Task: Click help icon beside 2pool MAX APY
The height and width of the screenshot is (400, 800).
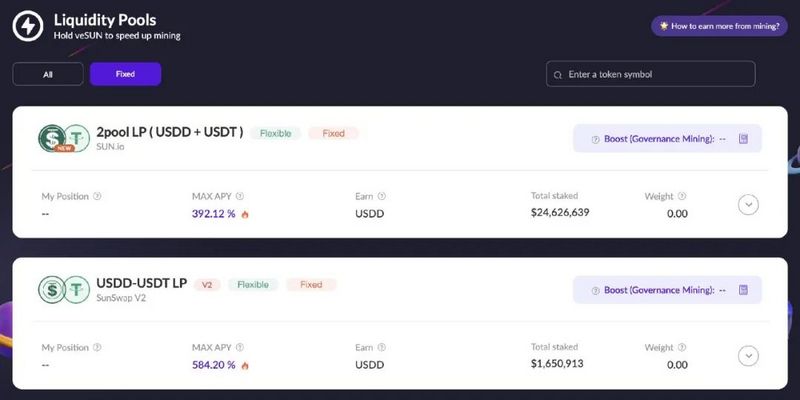Action: (240, 196)
